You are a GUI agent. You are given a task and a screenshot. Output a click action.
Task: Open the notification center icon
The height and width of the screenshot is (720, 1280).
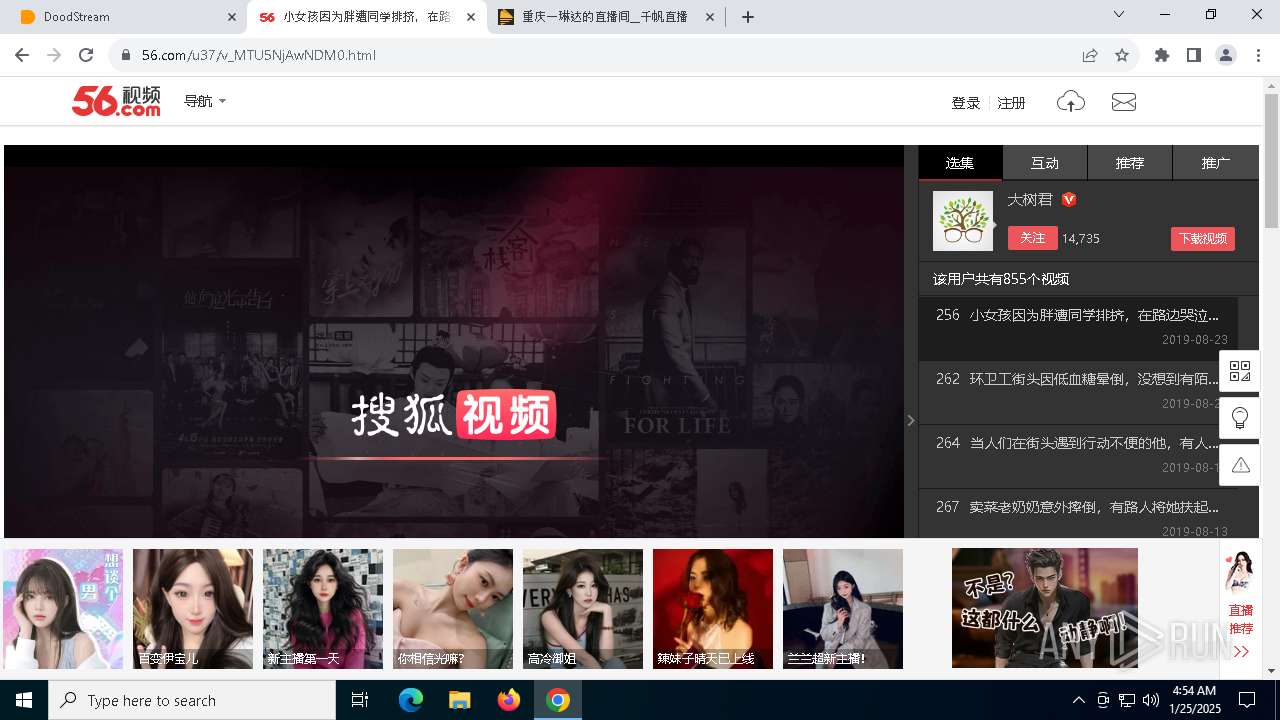click(x=1247, y=700)
